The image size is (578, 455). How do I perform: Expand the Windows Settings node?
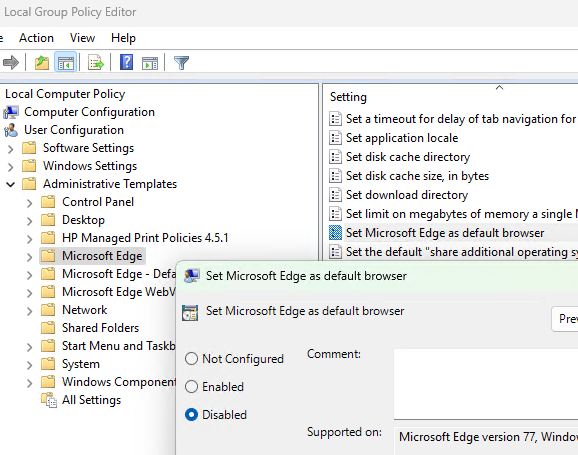coord(11,167)
